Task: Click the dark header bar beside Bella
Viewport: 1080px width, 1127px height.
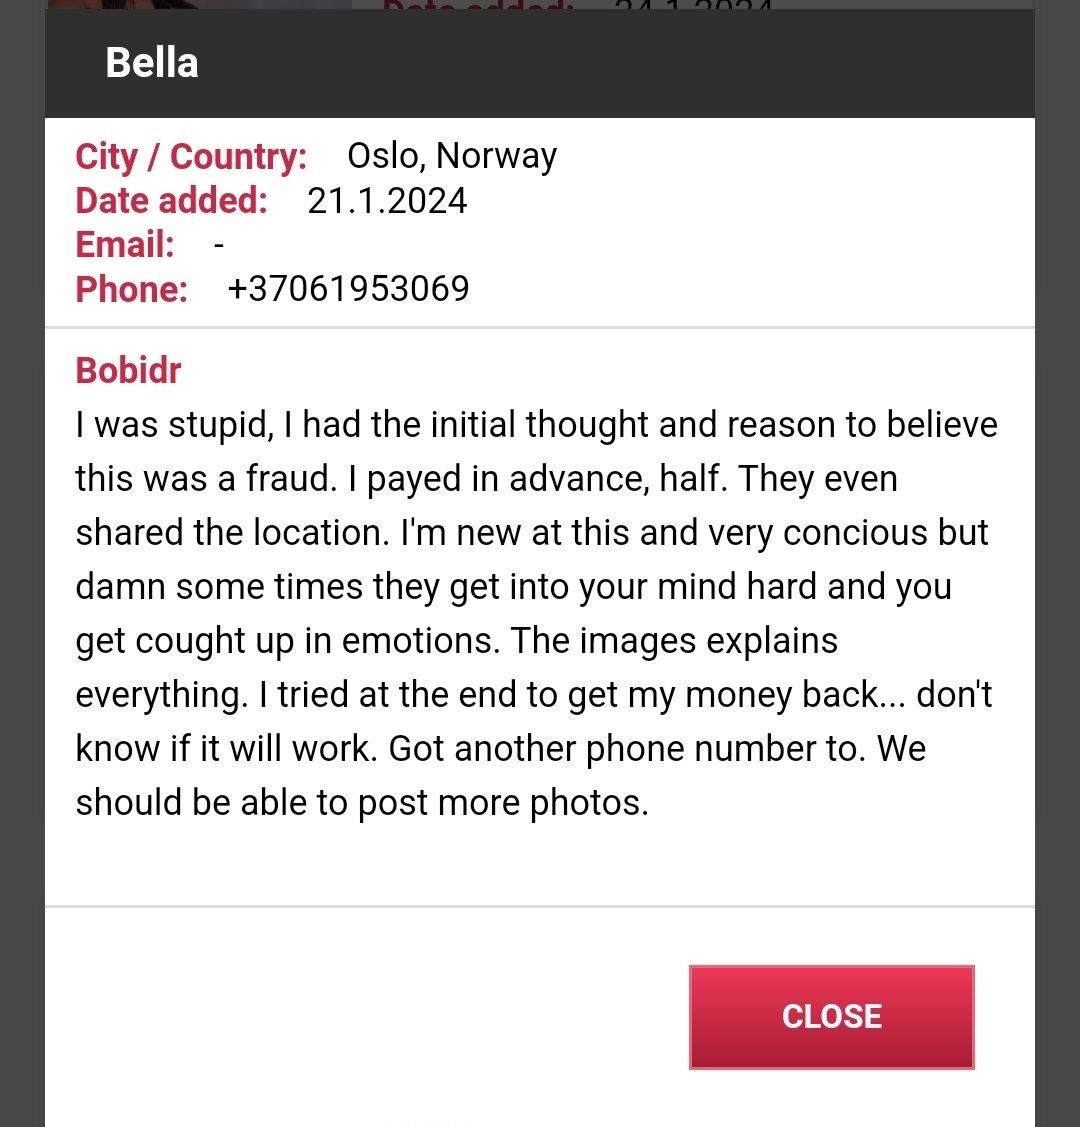Action: [611, 63]
